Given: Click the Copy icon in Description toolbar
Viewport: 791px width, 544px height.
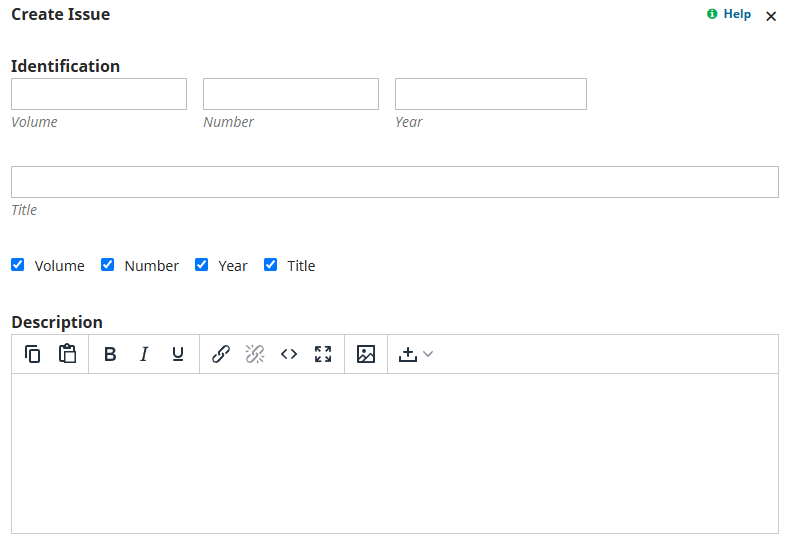Looking at the screenshot, I should coord(32,354).
